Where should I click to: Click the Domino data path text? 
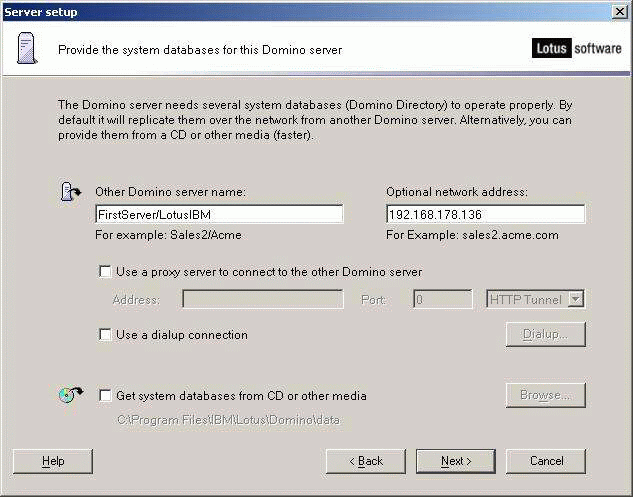pos(228,420)
